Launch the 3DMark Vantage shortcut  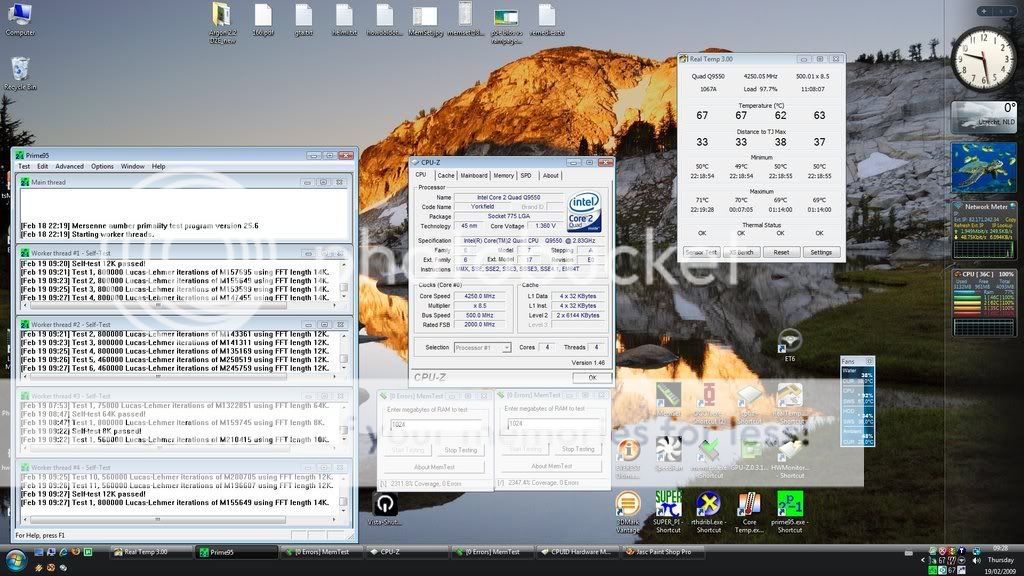628,512
